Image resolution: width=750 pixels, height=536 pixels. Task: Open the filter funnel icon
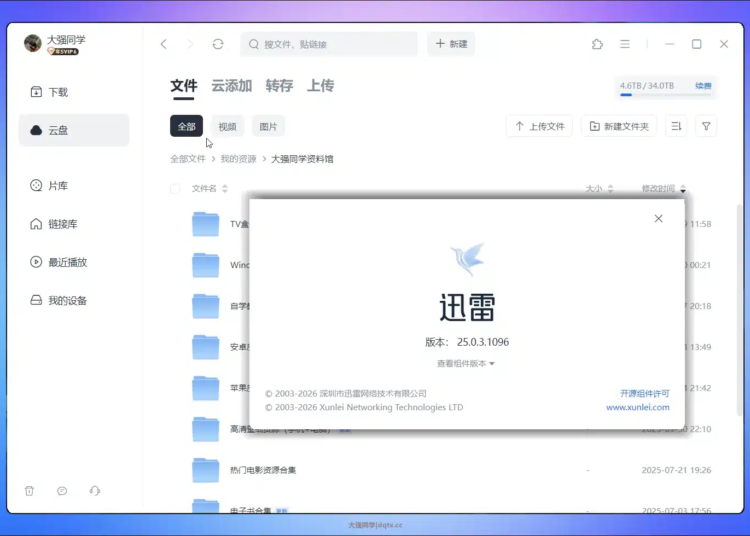point(706,126)
